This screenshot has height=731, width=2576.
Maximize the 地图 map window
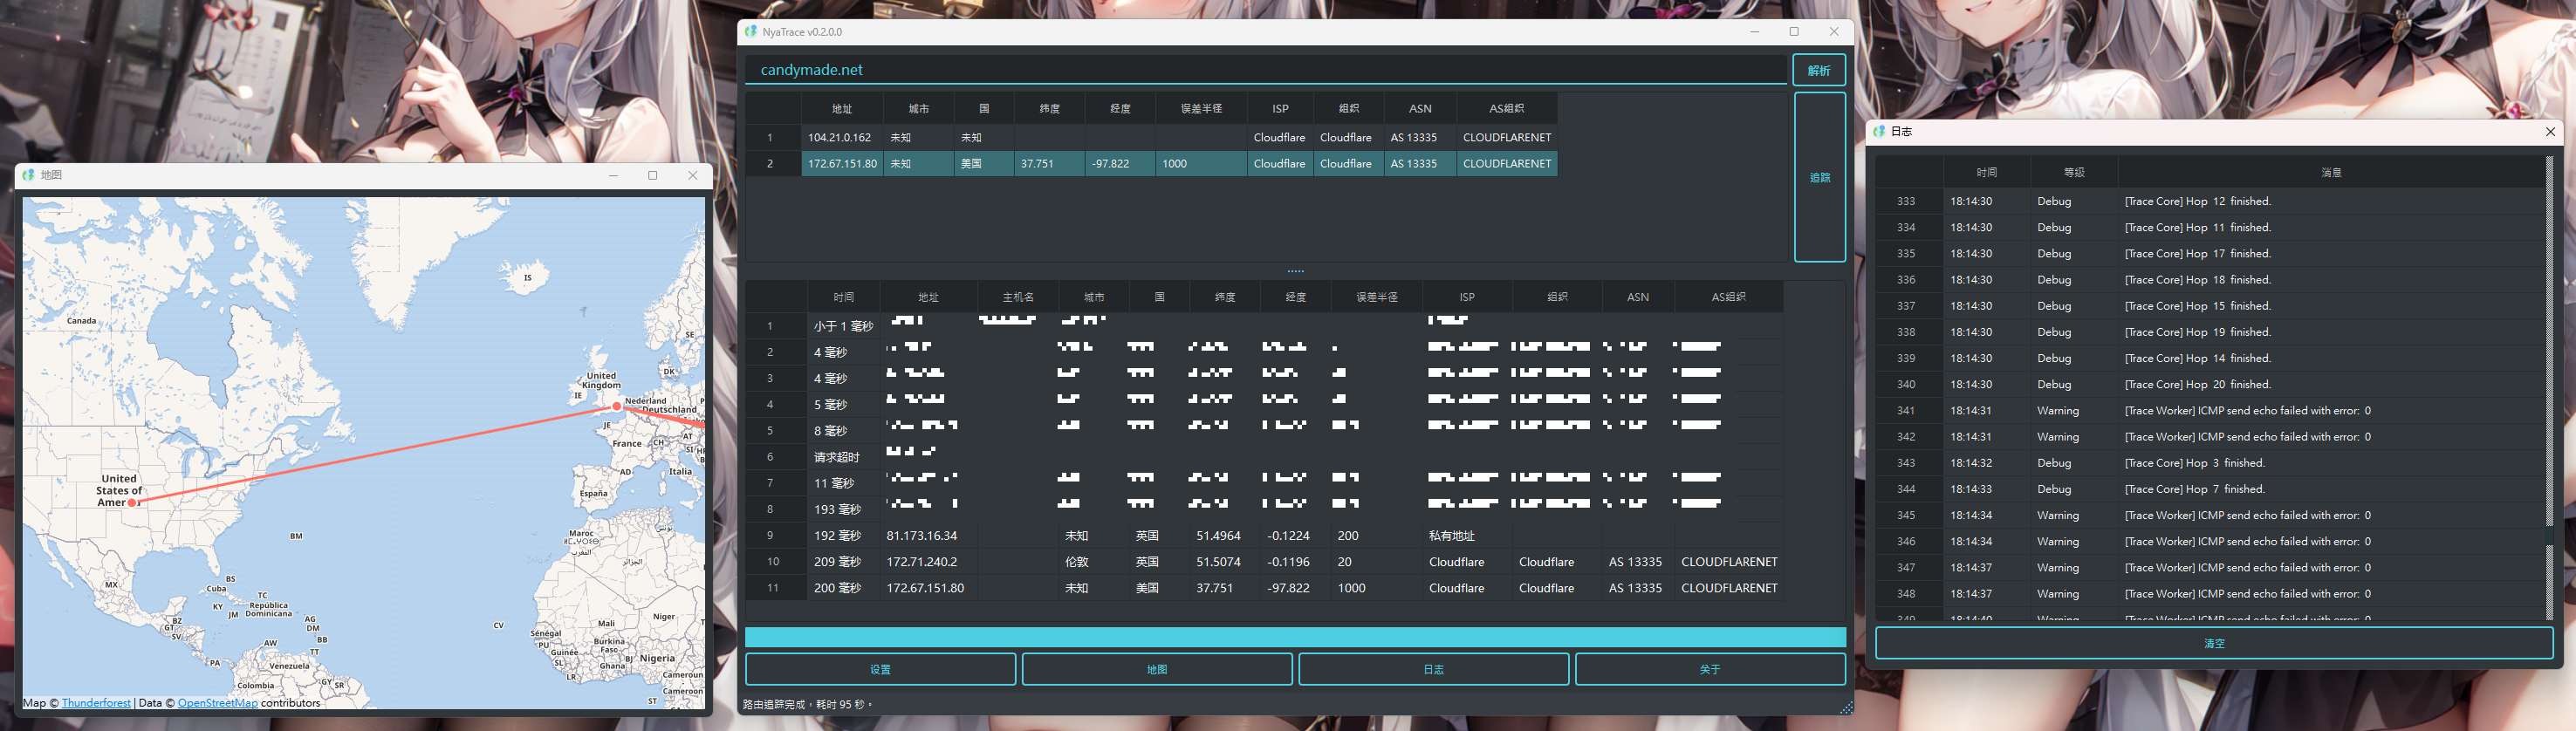(653, 175)
